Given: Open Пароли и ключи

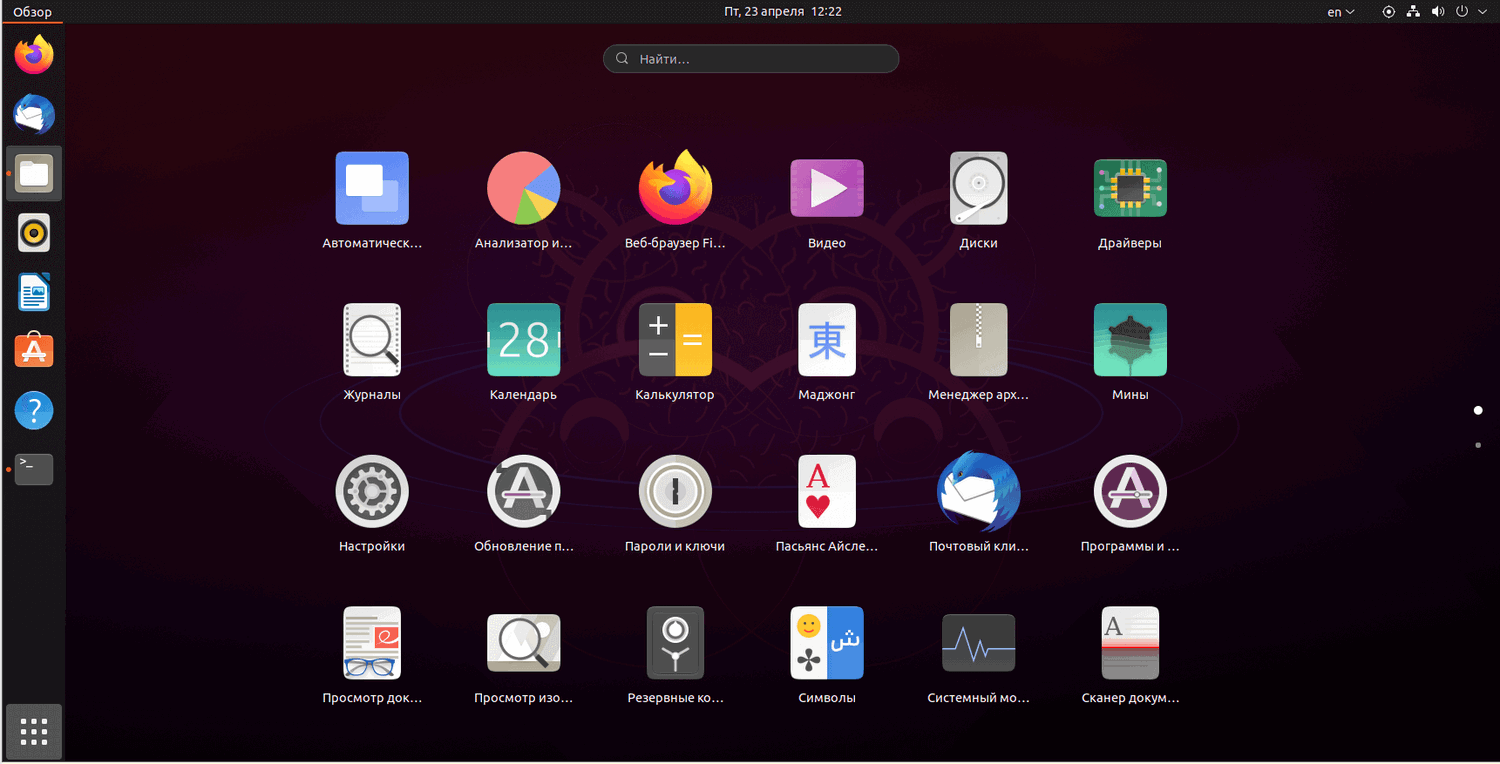Looking at the screenshot, I should point(675,492).
